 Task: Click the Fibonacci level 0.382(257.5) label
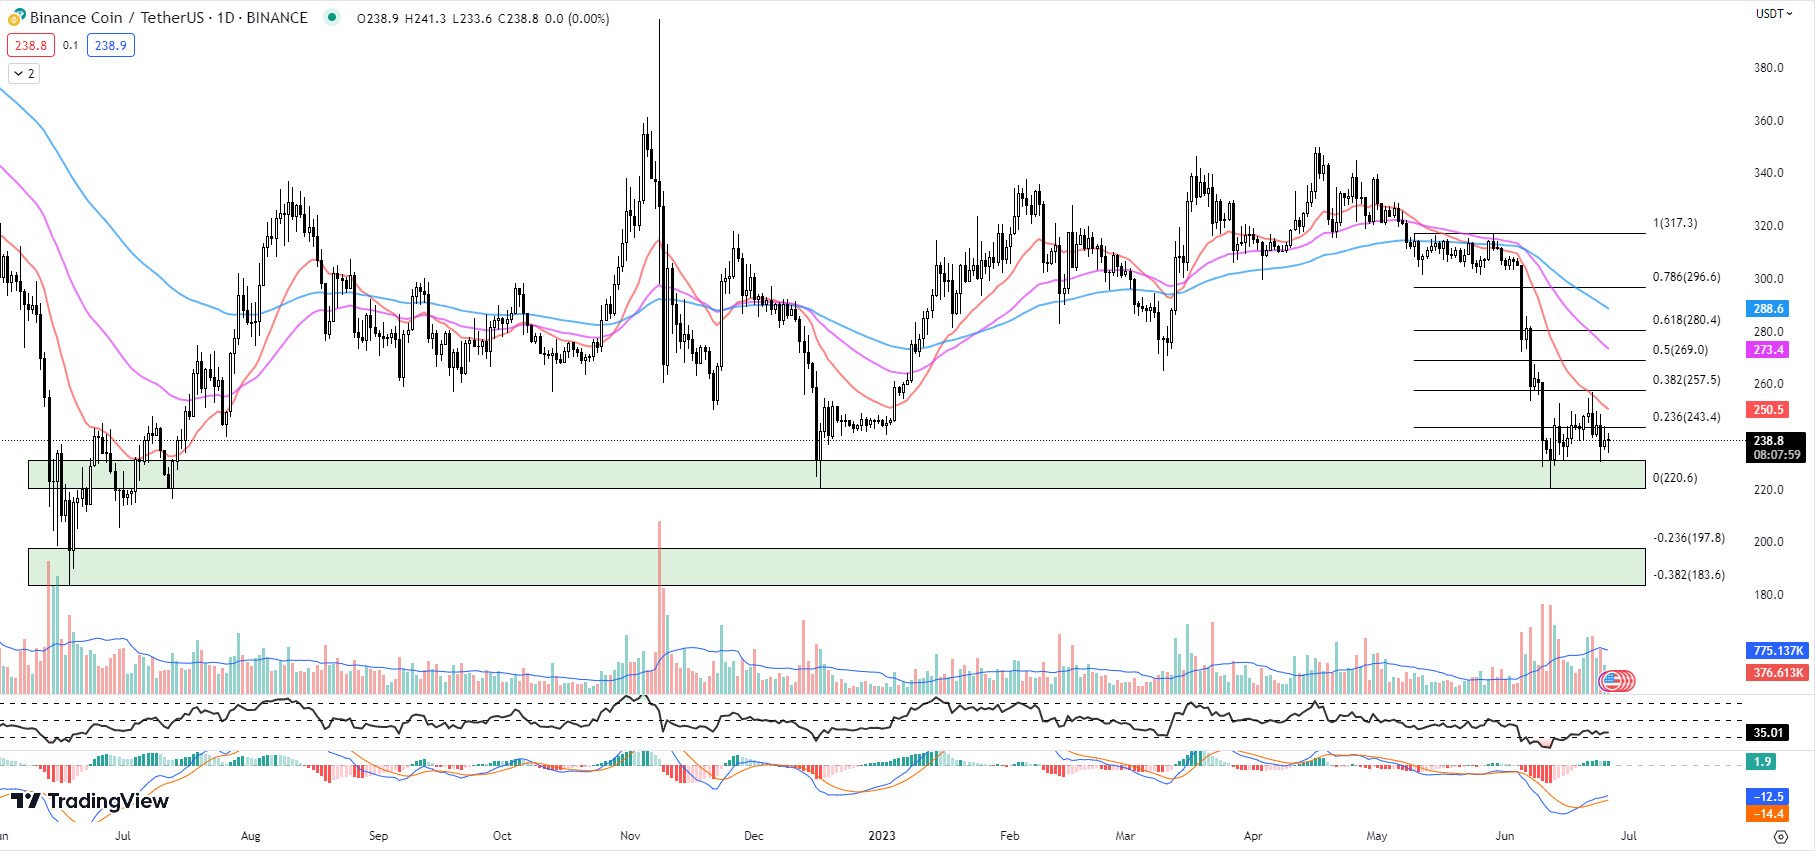pos(1686,380)
